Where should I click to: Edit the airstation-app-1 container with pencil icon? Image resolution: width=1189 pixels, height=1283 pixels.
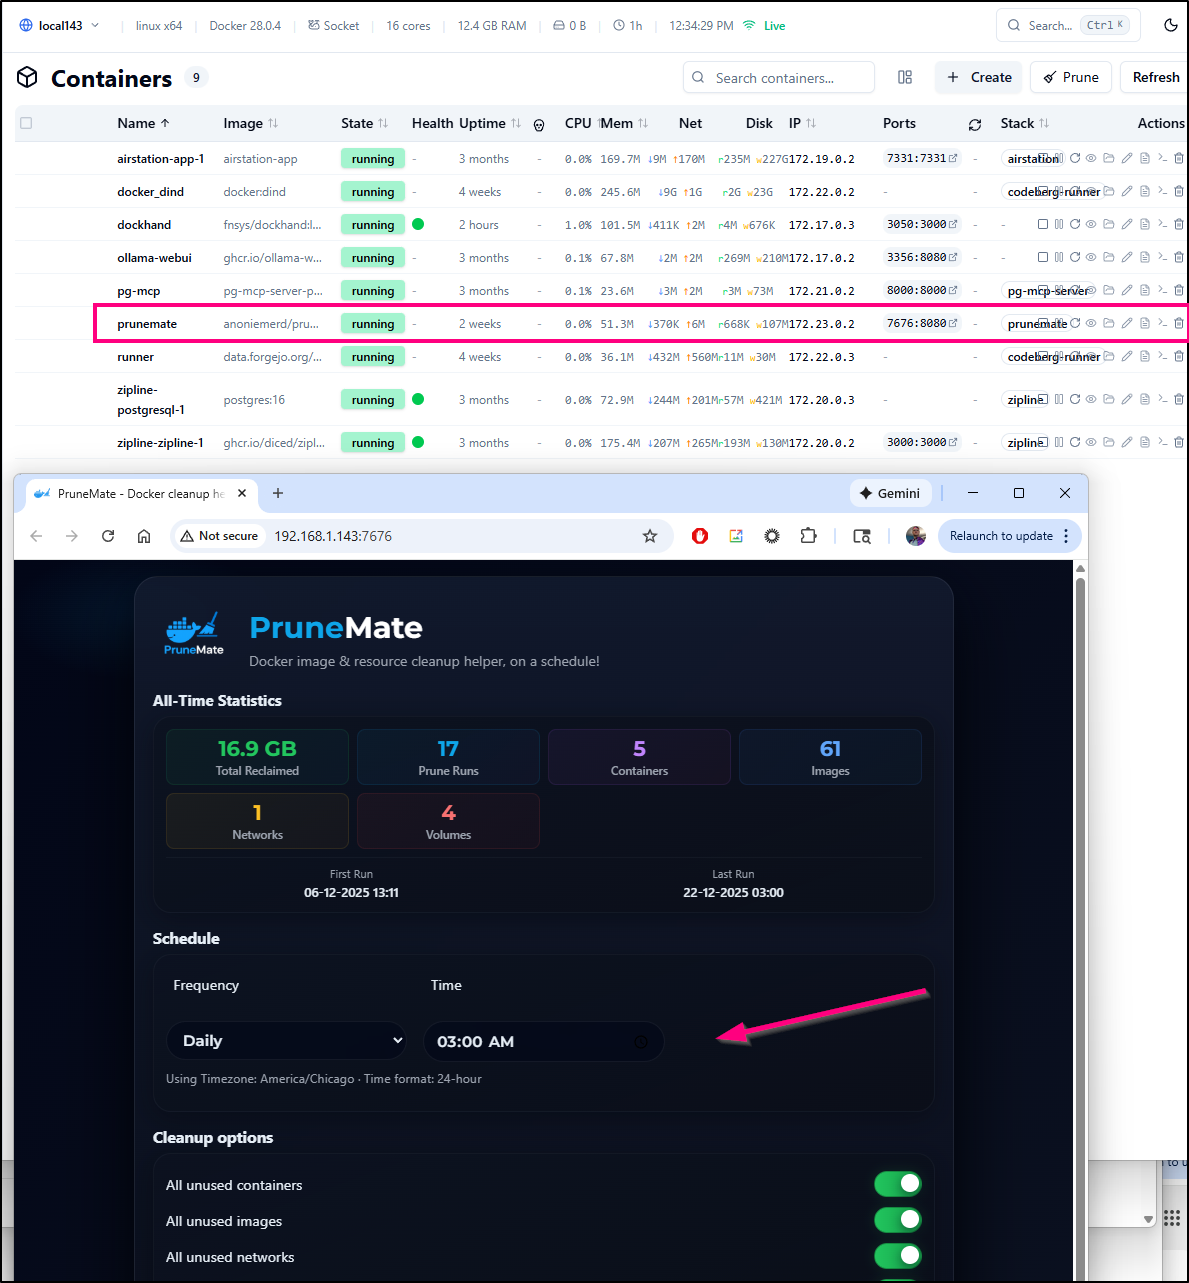[1127, 159]
